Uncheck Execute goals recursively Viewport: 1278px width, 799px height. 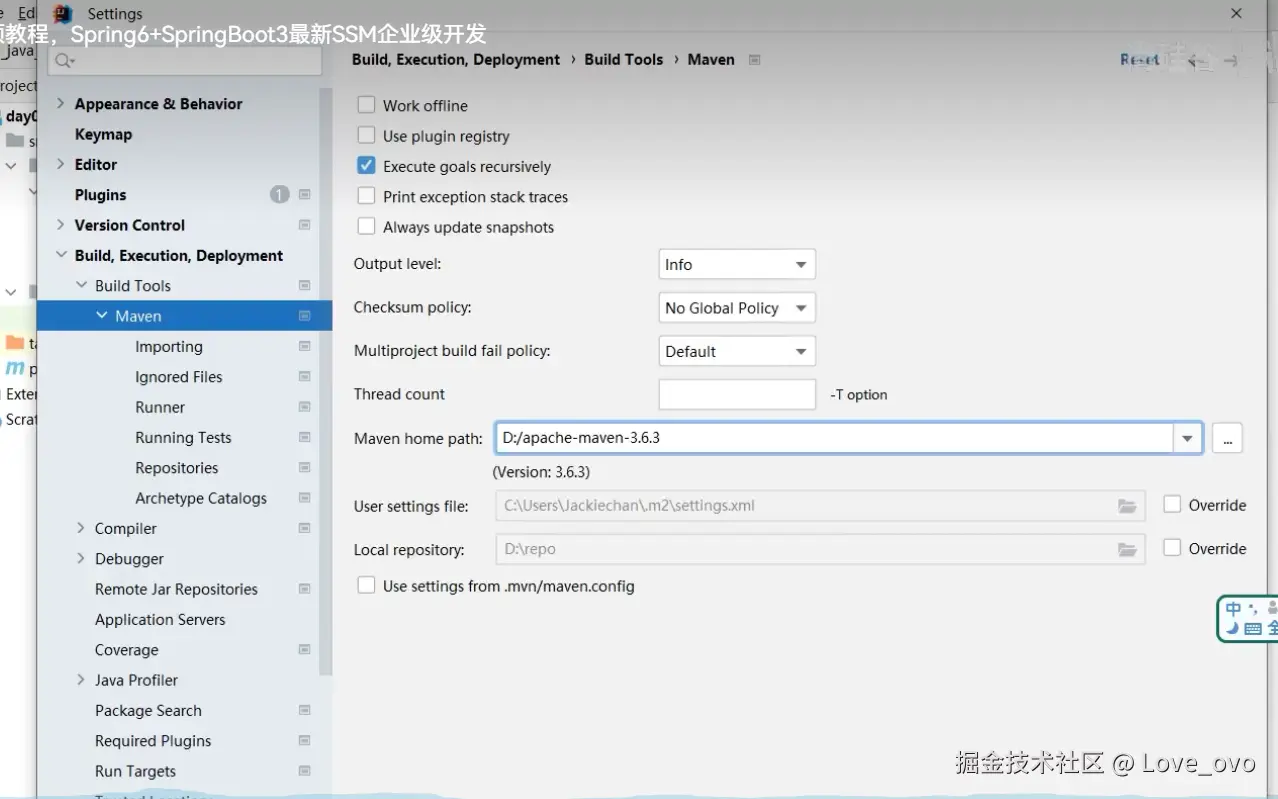click(x=367, y=166)
